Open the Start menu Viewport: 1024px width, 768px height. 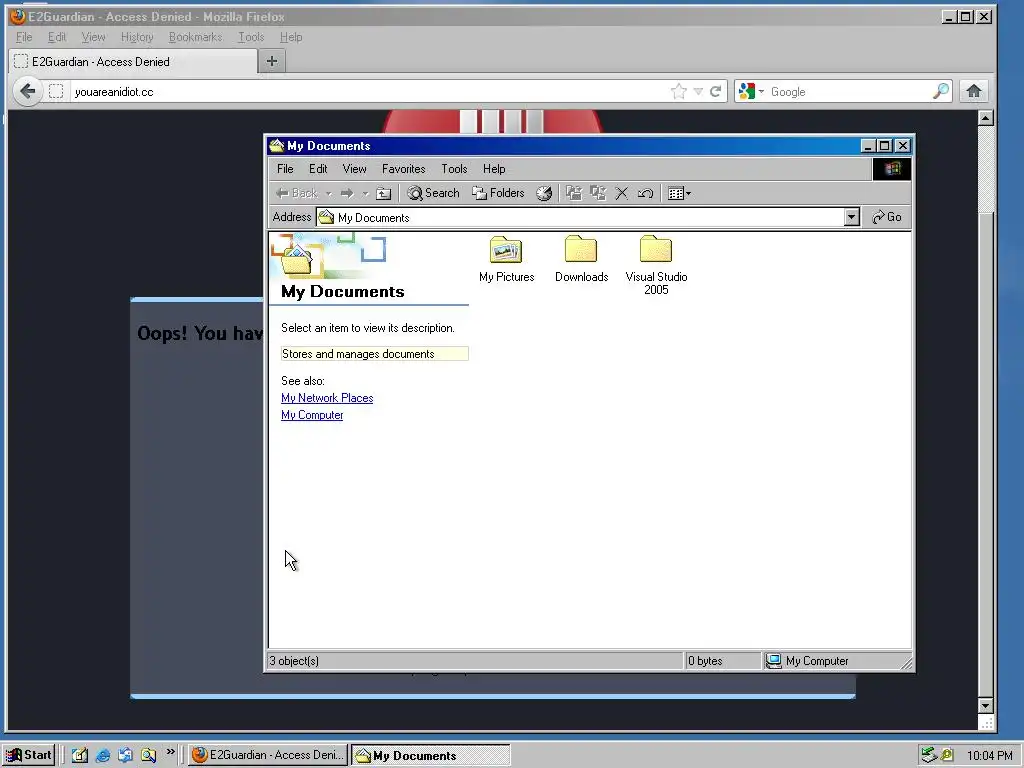(x=29, y=755)
